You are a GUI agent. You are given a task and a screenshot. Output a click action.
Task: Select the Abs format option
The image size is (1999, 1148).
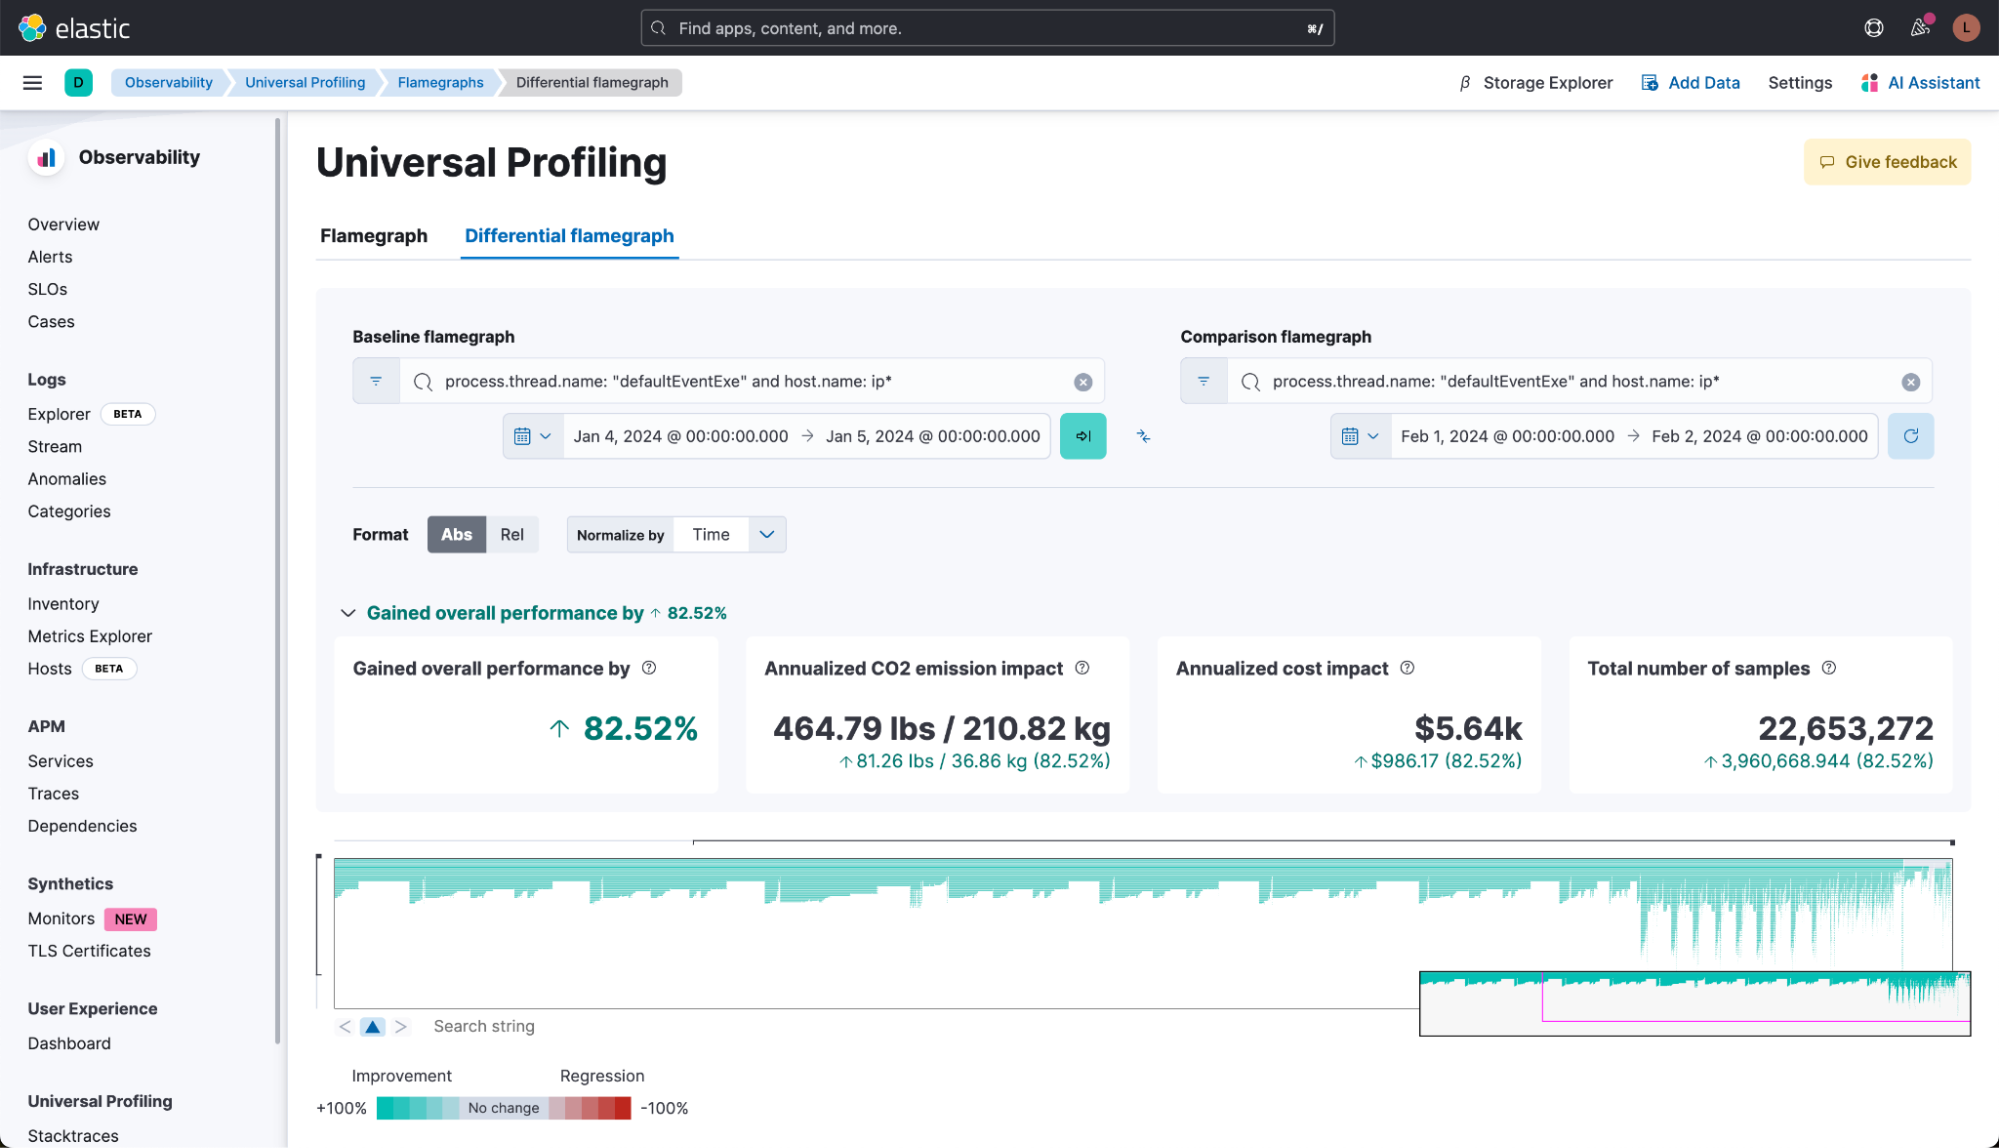[456, 535]
